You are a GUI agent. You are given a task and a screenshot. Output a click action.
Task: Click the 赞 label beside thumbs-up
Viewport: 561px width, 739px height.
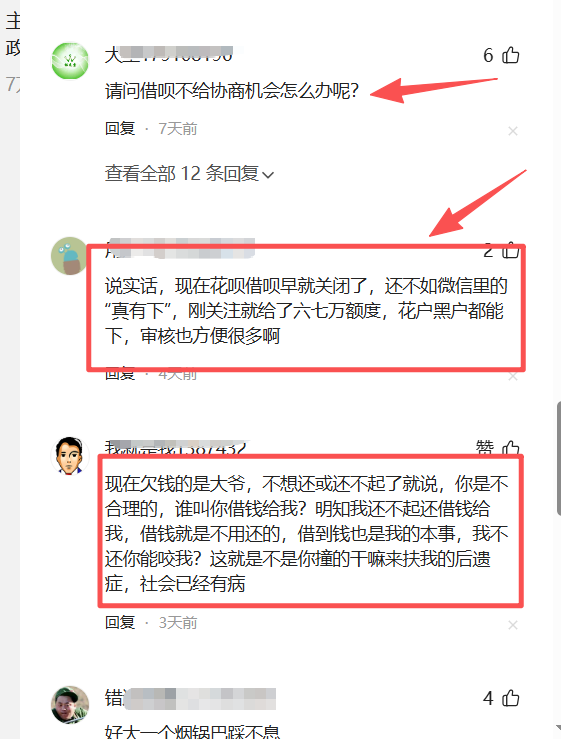tap(485, 448)
